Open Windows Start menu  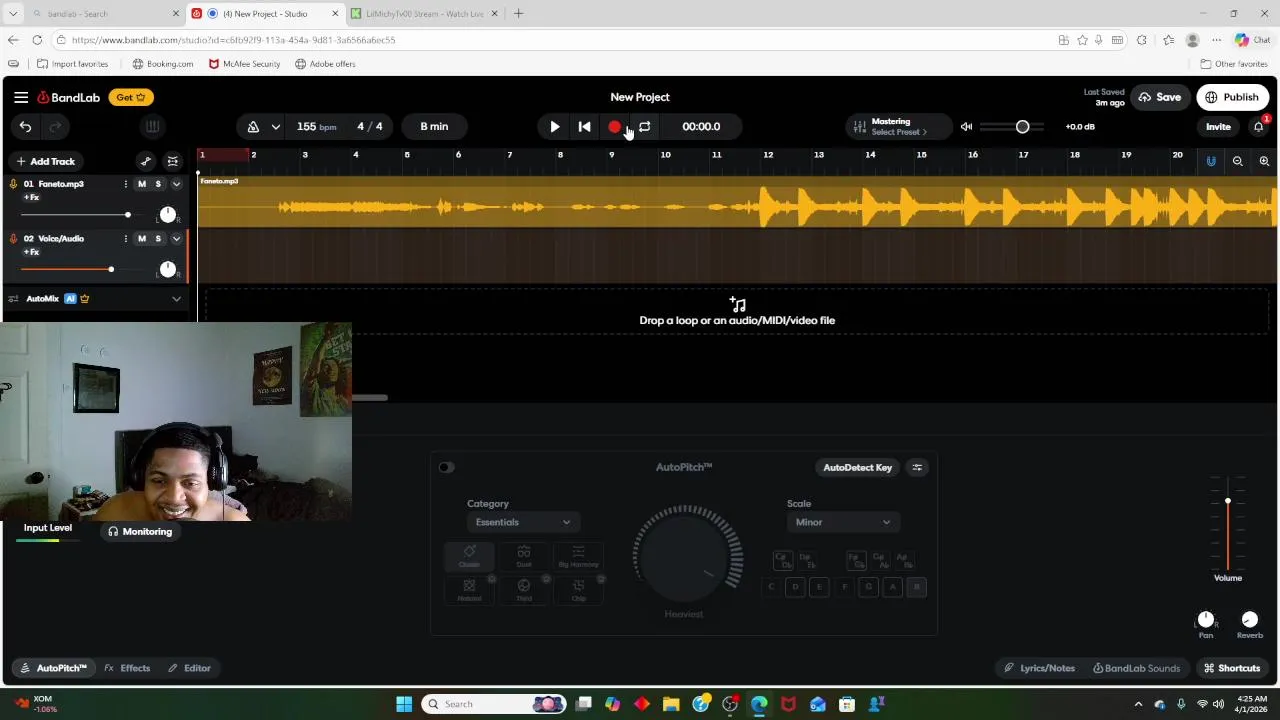pos(404,704)
